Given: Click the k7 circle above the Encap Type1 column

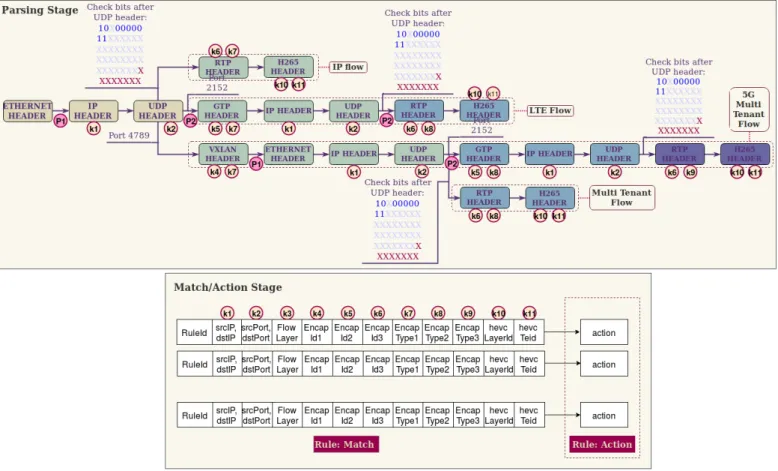Looking at the screenshot, I should point(408,313).
